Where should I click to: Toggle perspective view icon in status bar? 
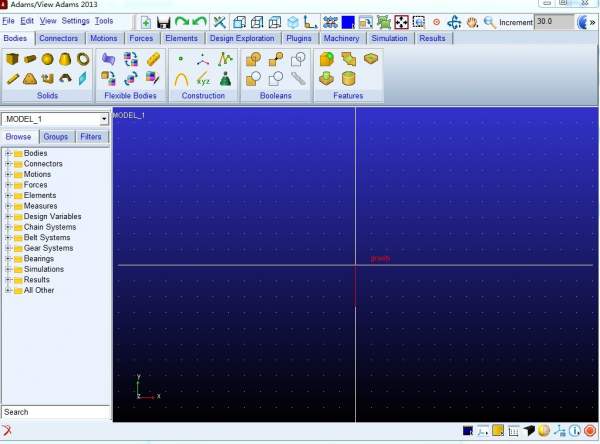[528, 431]
